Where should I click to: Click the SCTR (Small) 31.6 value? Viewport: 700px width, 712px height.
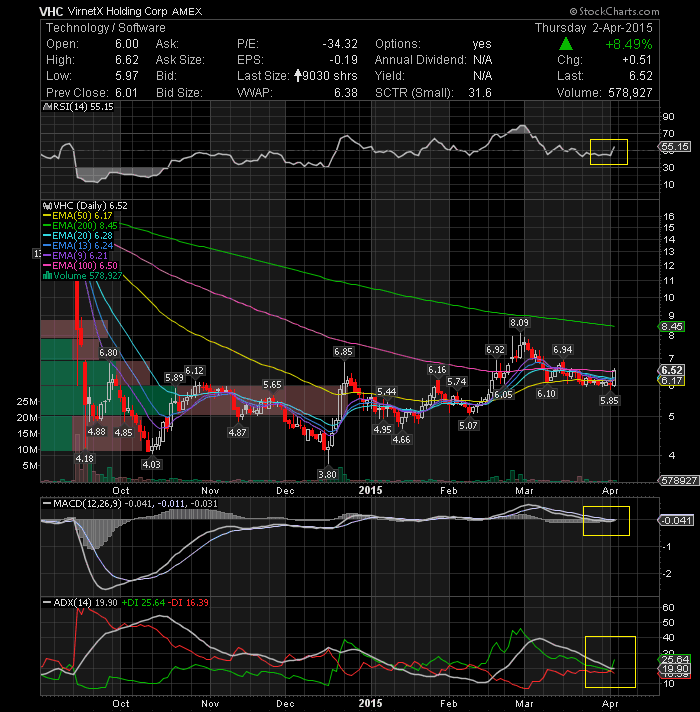(480, 93)
